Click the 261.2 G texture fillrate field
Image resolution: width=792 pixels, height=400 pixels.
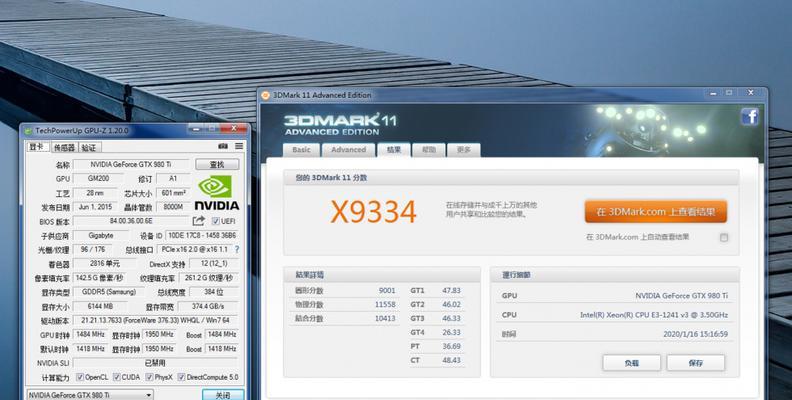click(209, 278)
